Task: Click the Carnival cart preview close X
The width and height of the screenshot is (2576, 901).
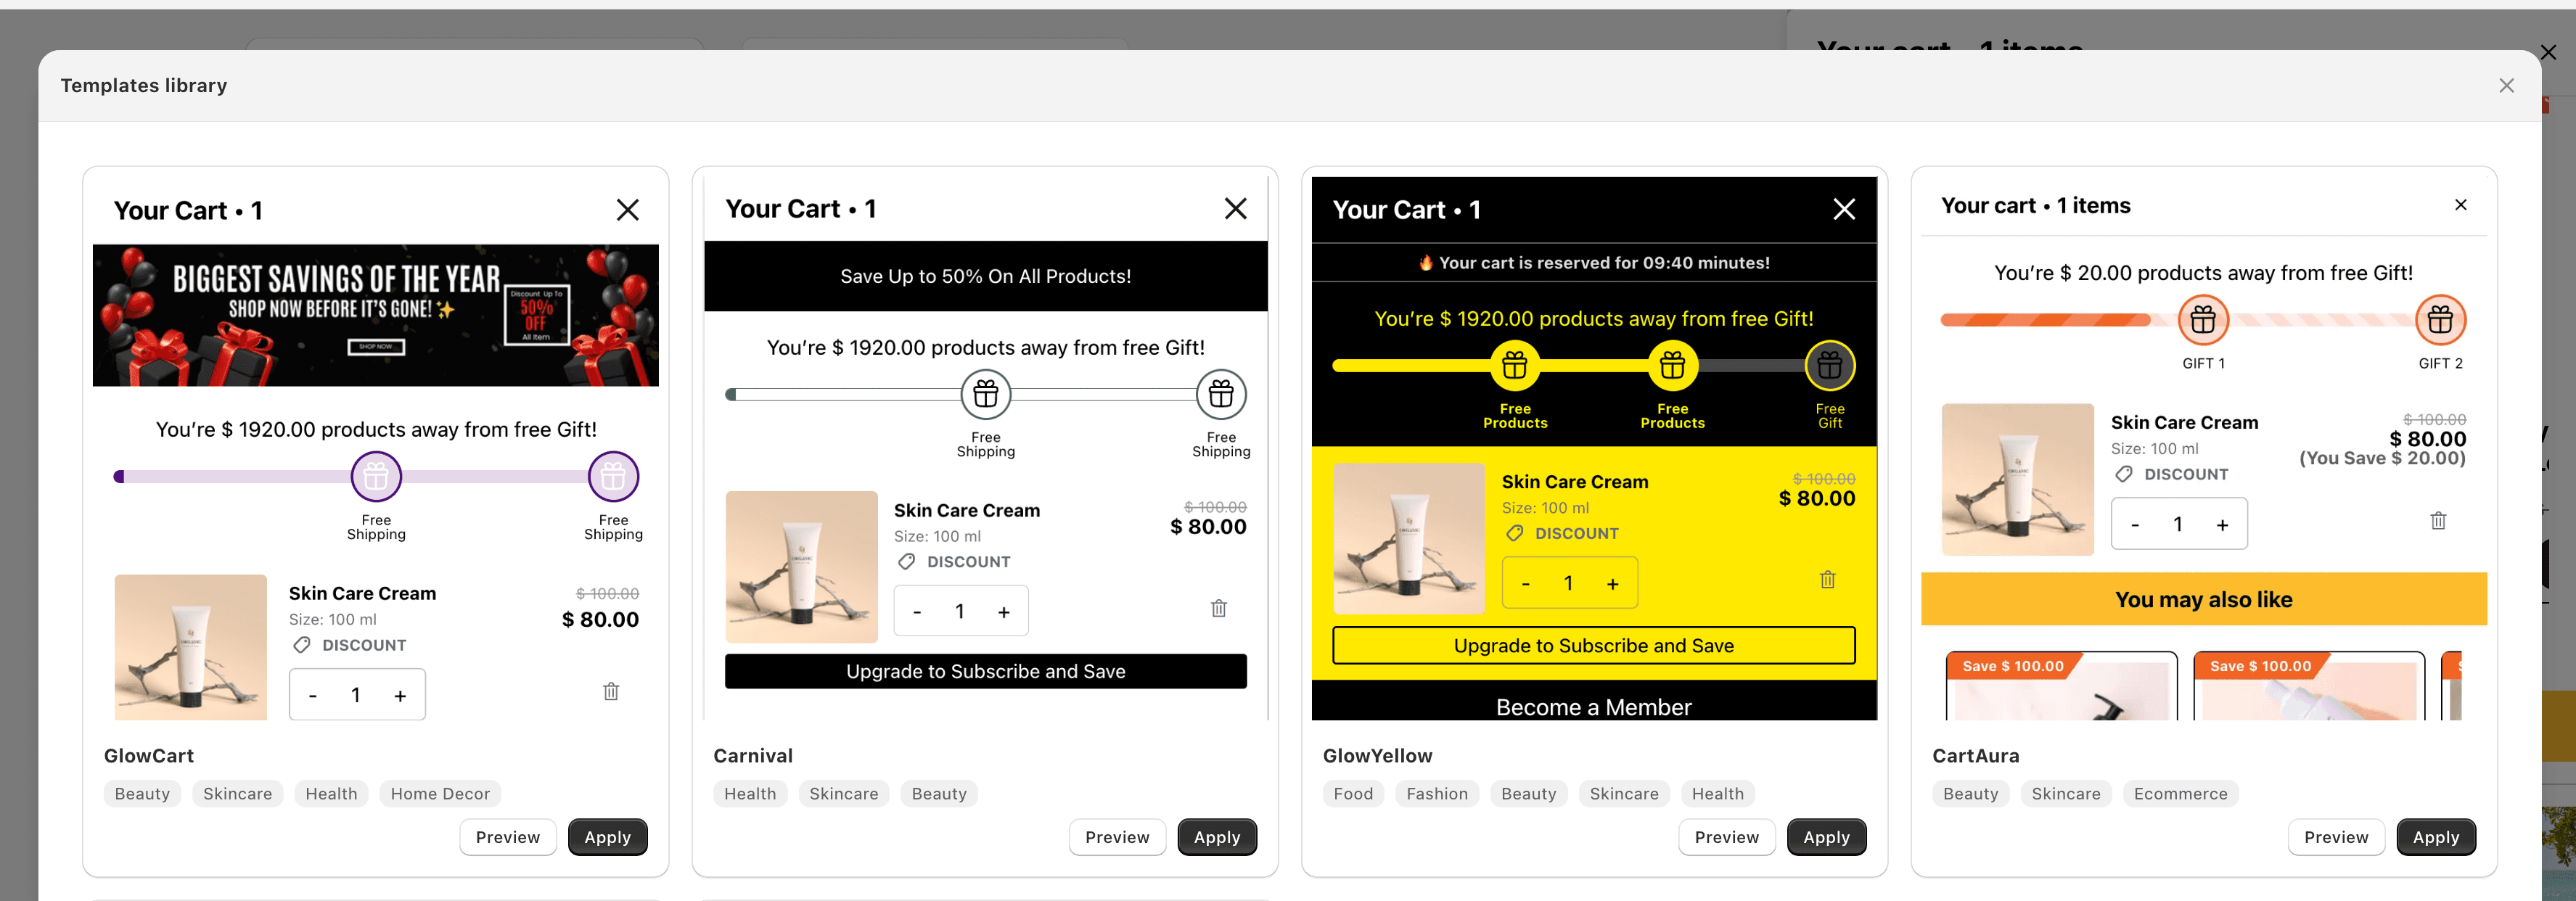Action: (x=1236, y=208)
